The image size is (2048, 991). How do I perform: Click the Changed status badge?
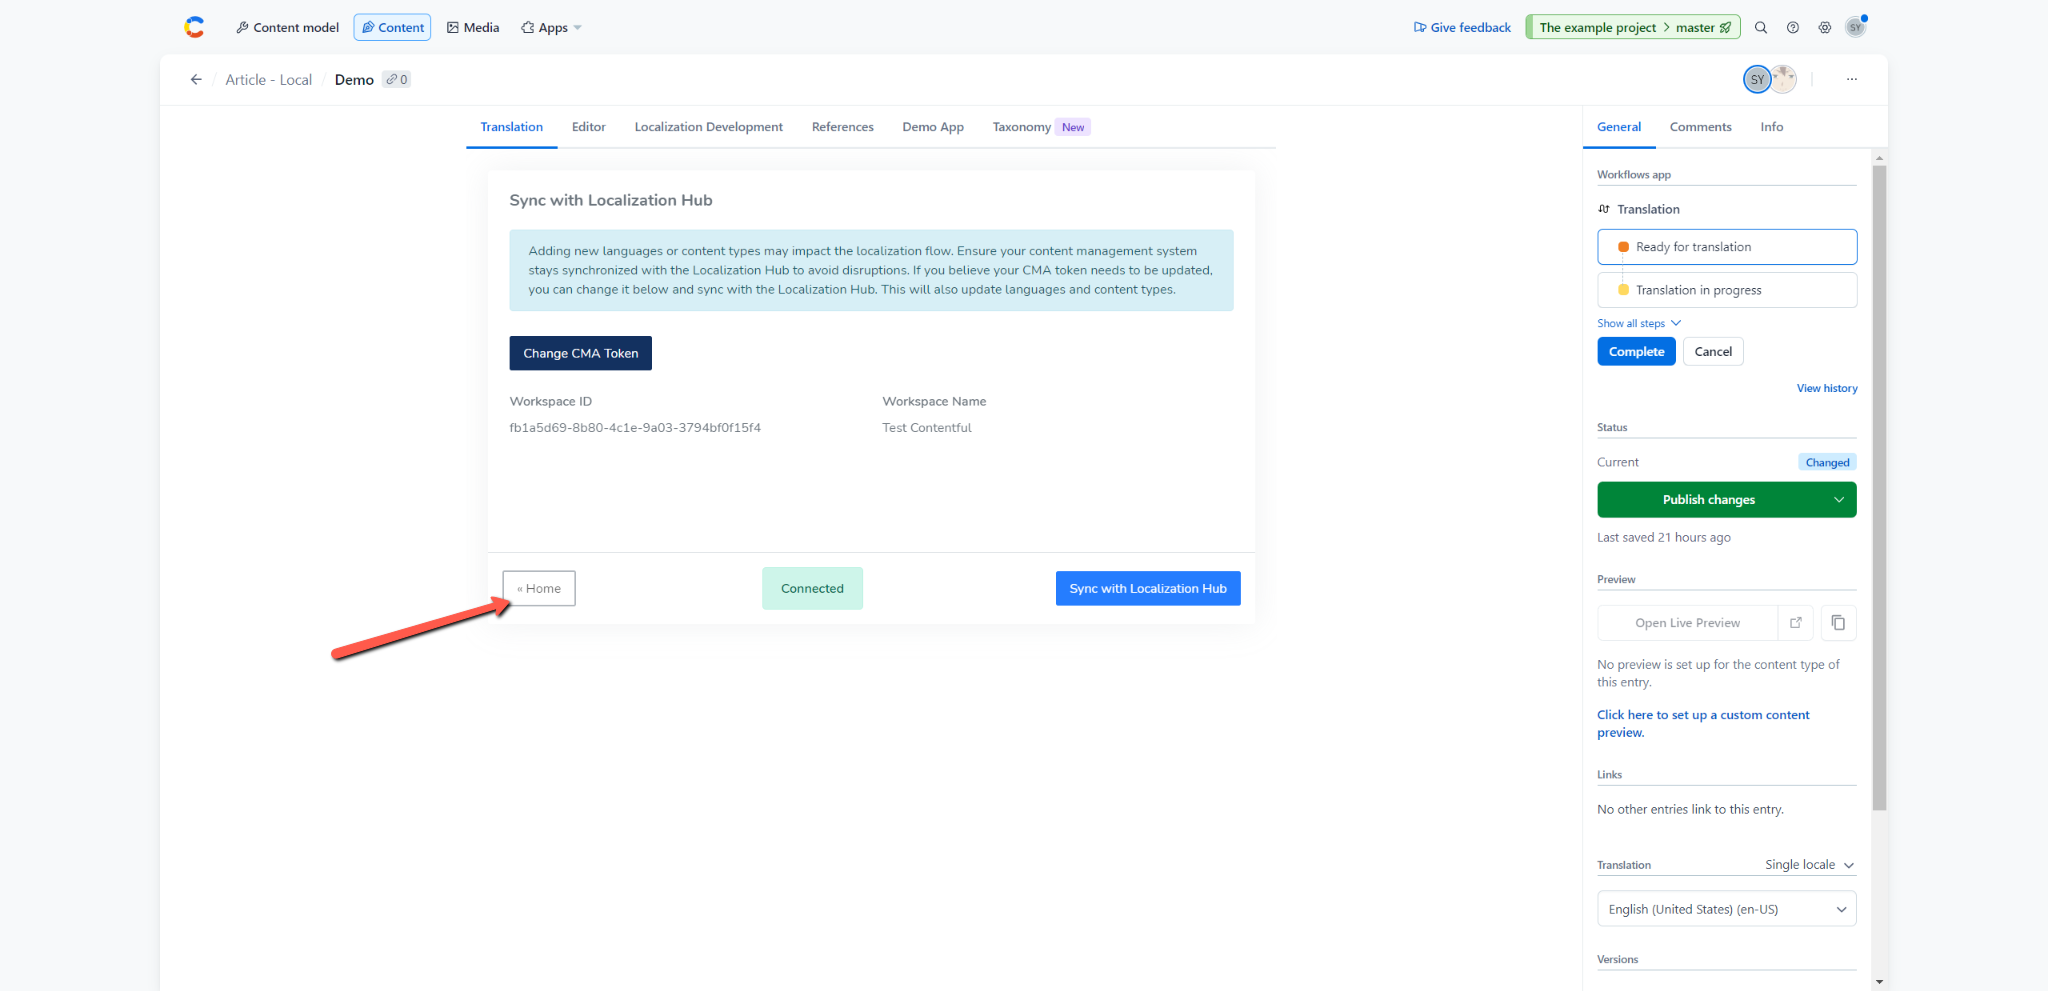tap(1827, 462)
